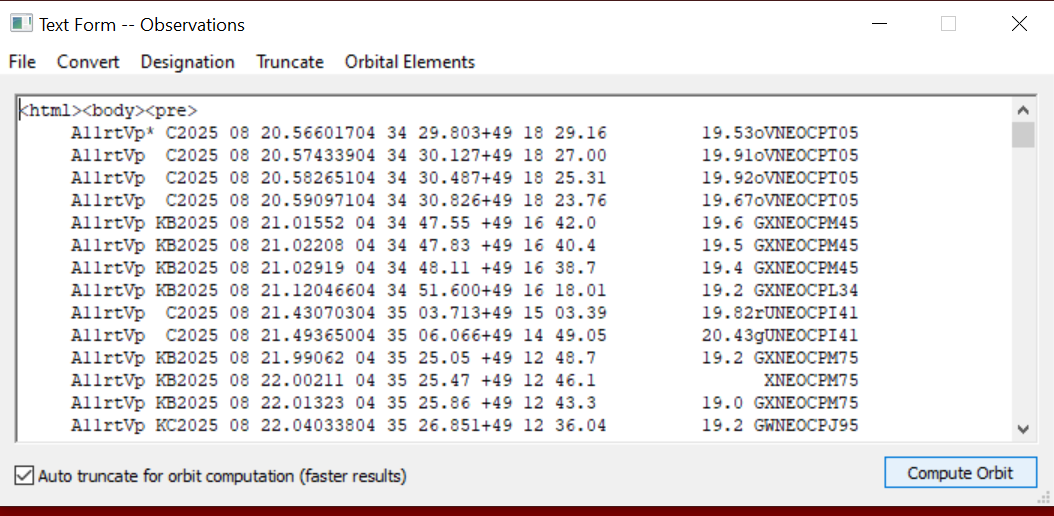This screenshot has width=1054, height=516.
Task: Open the Convert menu
Action: (x=88, y=62)
